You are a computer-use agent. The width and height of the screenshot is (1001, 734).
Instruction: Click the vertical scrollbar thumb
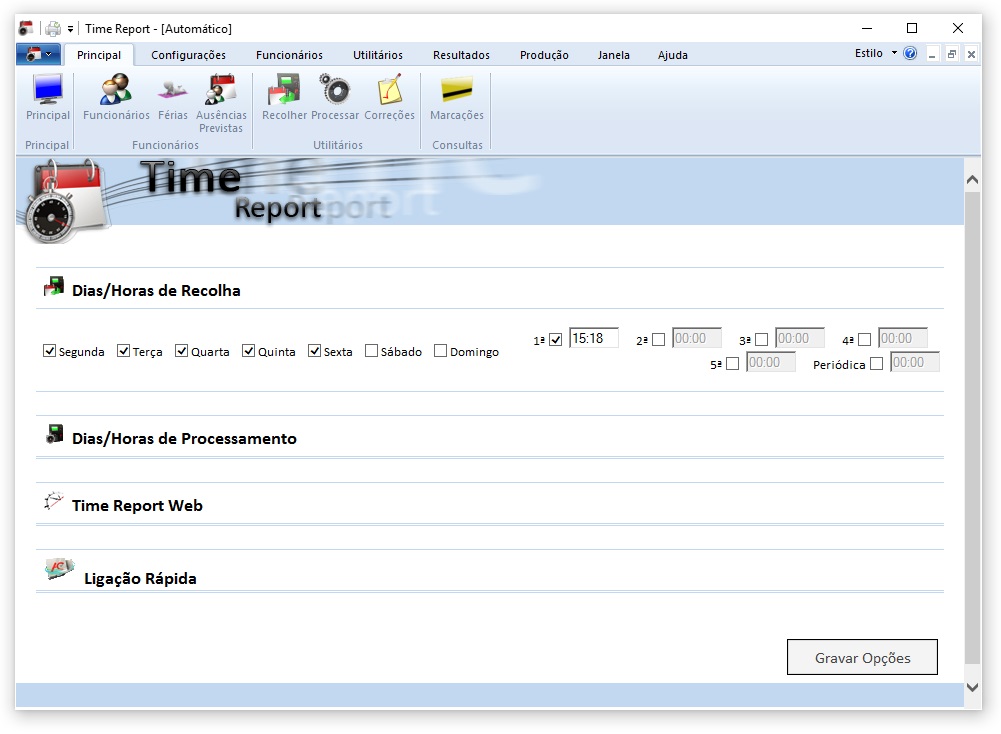point(972,428)
